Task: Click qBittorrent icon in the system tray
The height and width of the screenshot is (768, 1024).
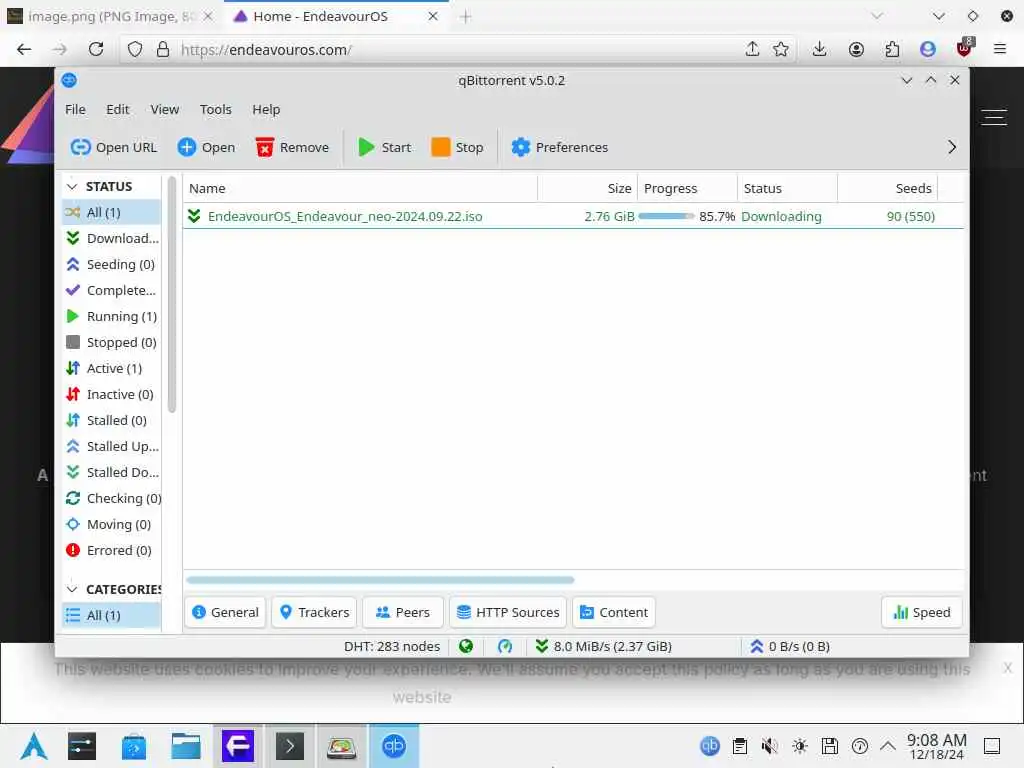Action: click(710, 745)
